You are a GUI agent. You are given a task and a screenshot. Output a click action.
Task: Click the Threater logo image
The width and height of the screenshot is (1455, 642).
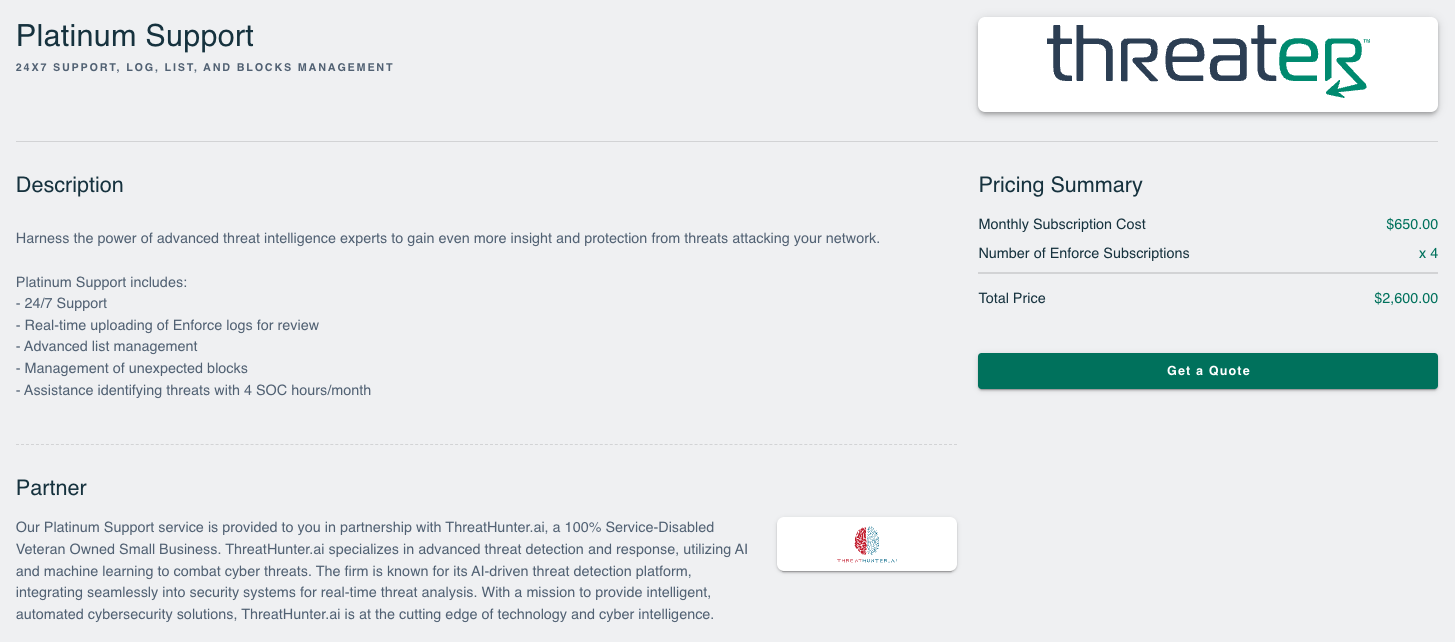[x=1208, y=64]
